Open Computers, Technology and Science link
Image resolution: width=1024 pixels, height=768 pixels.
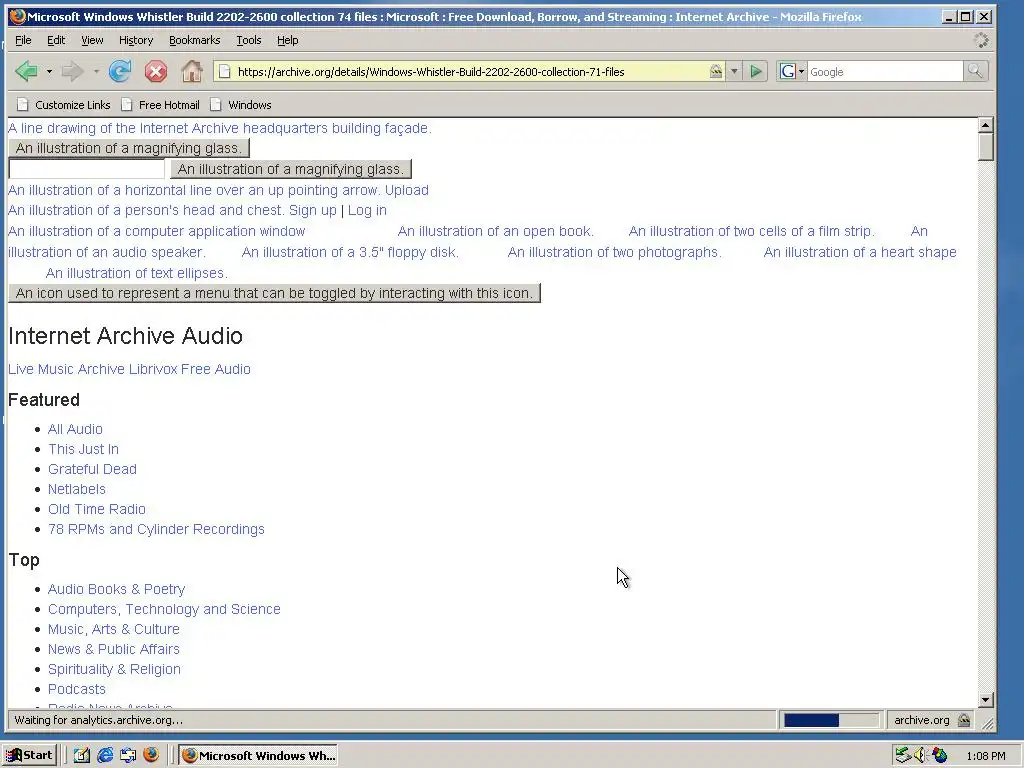tap(164, 609)
